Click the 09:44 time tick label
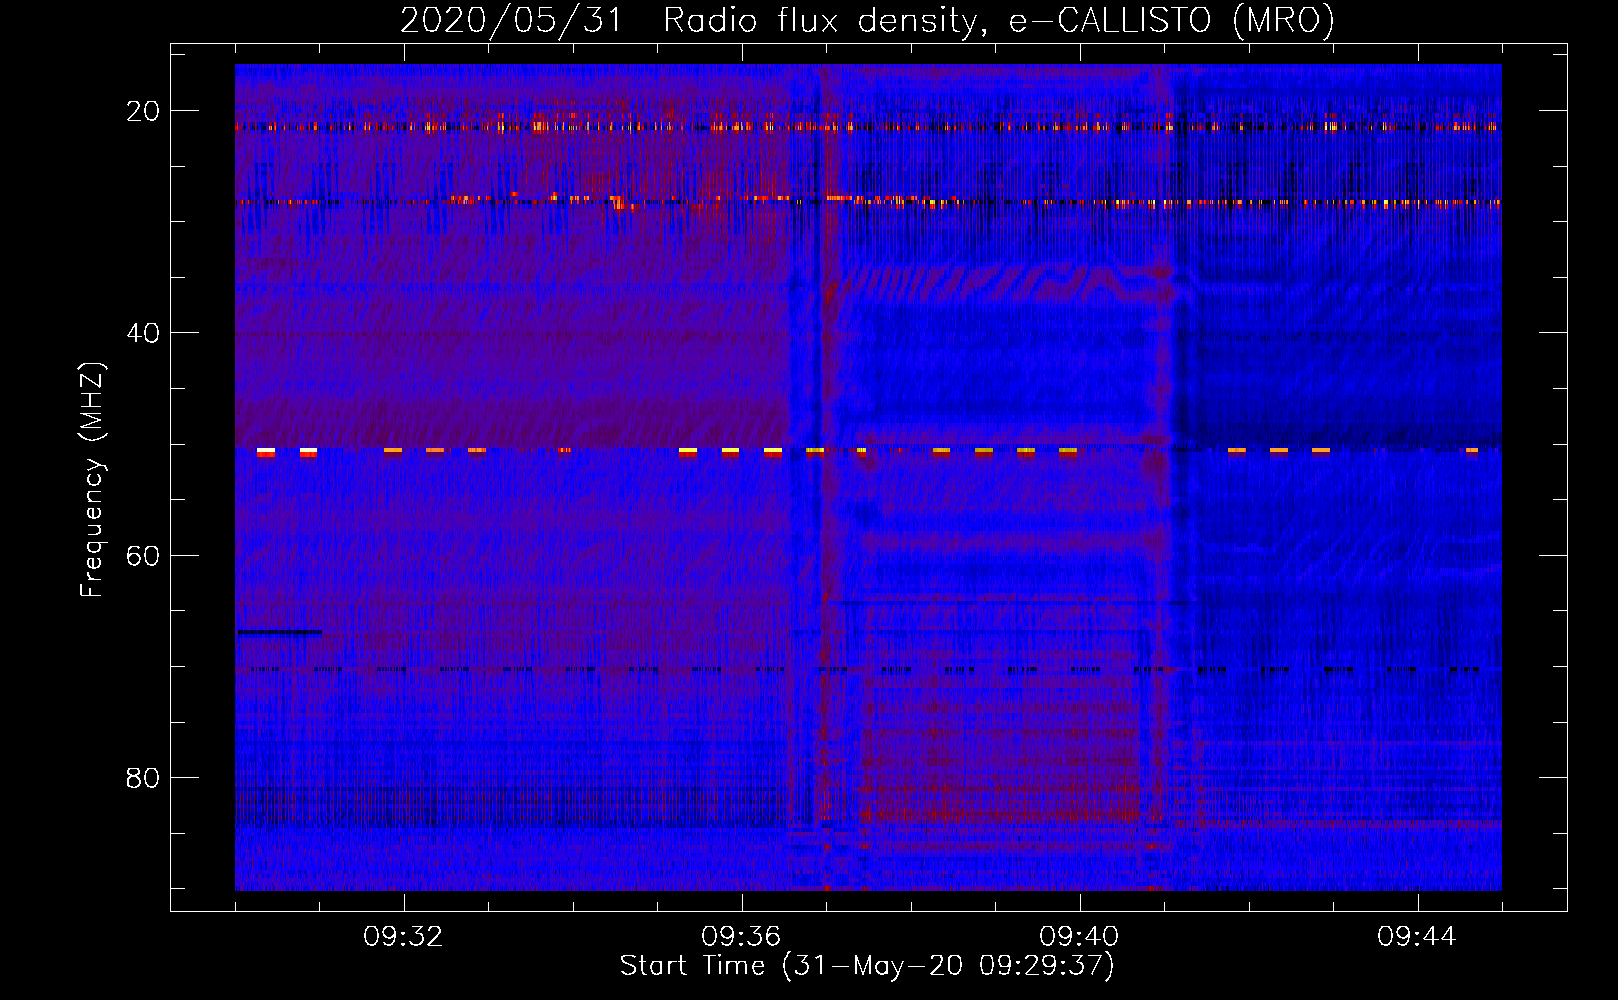1618x1000 pixels. pyautogui.click(x=1418, y=937)
